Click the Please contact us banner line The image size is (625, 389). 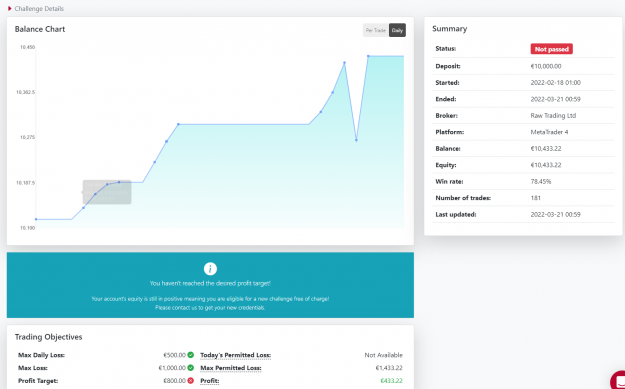tap(210, 308)
